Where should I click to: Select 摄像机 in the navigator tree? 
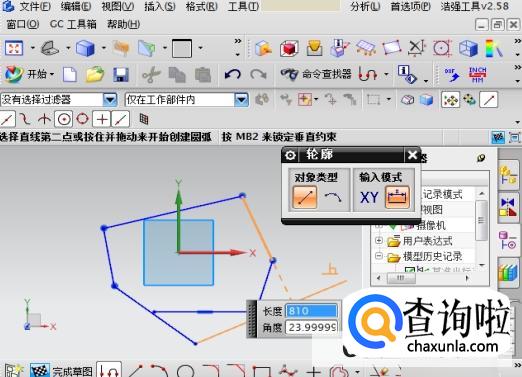(431, 226)
